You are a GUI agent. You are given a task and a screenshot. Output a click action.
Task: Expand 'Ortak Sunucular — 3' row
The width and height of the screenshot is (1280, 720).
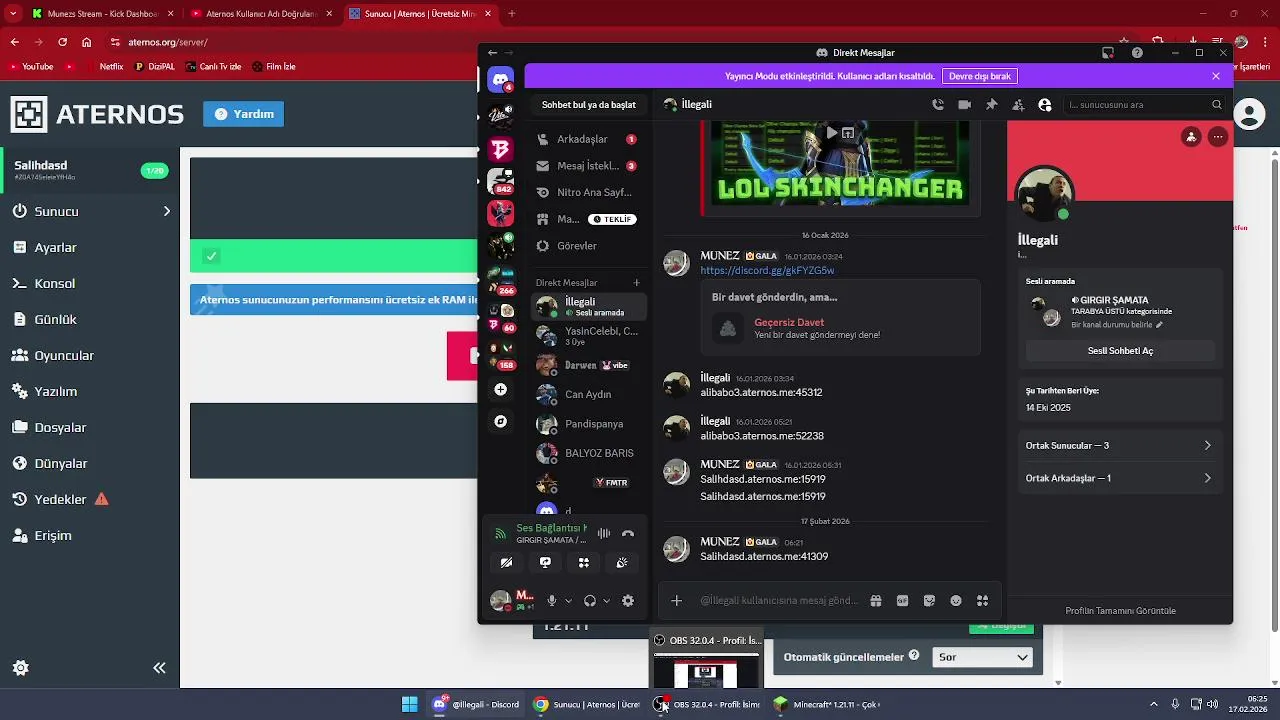(x=1118, y=446)
